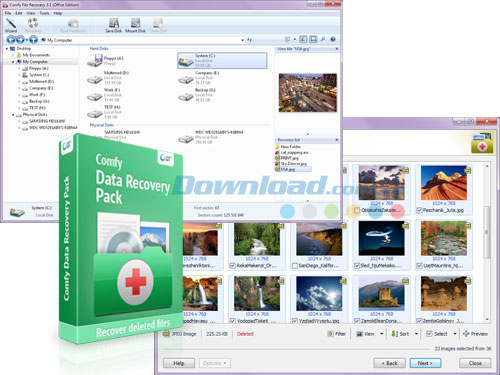Select Work (F:) drive in main pane
500x375 pixels.
[x=105, y=95]
